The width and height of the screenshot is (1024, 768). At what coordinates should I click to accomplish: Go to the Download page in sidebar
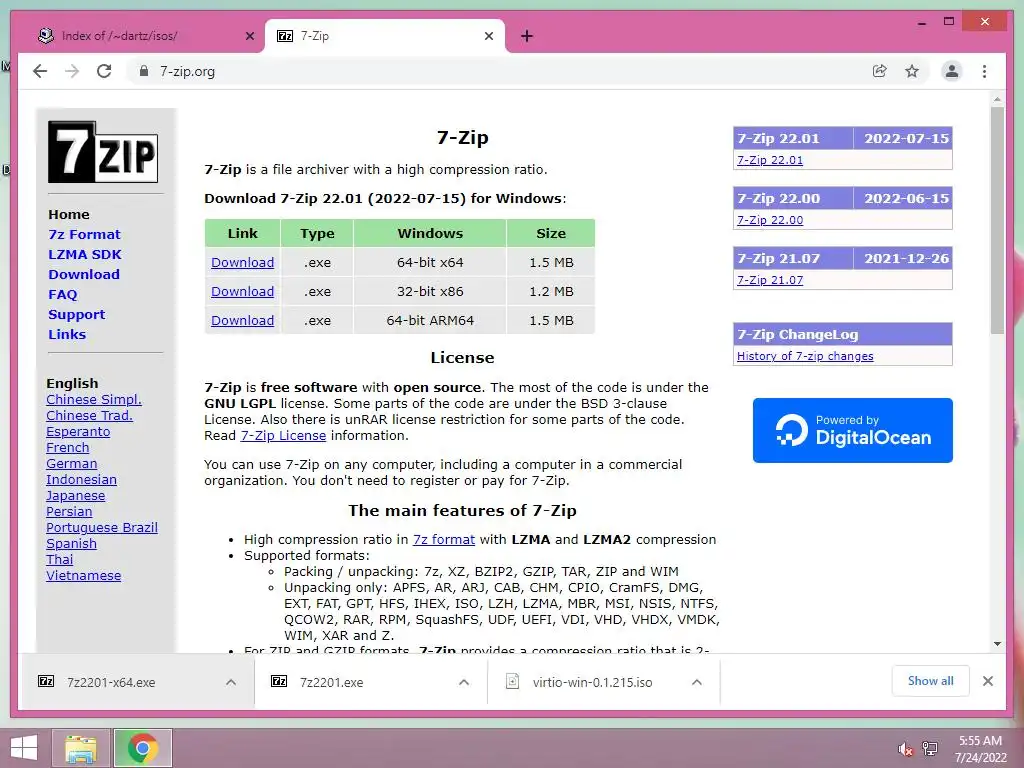tap(84, 274)
